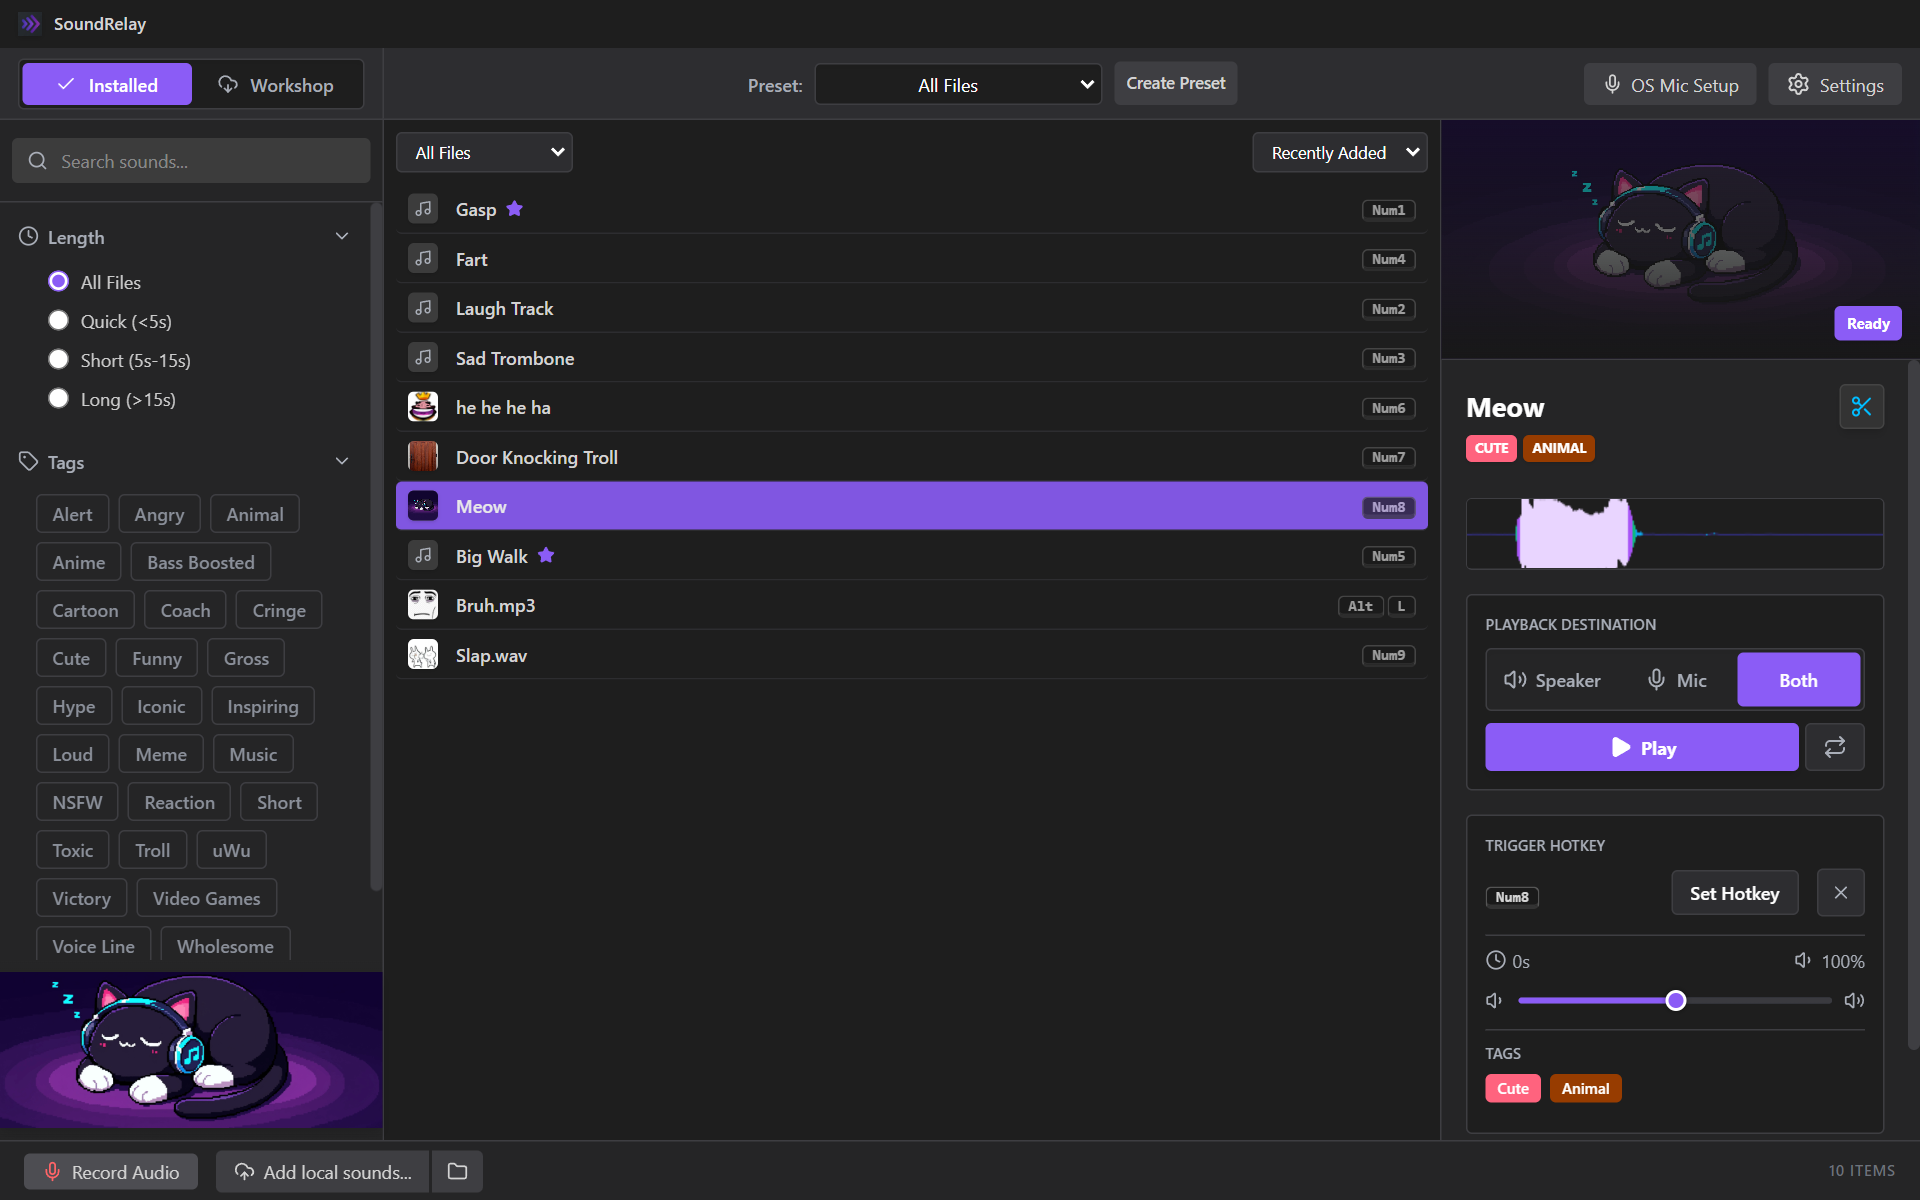Click the music note icon for Fart
This screenshot has width=1920, height=1200.
click(423, 259)
